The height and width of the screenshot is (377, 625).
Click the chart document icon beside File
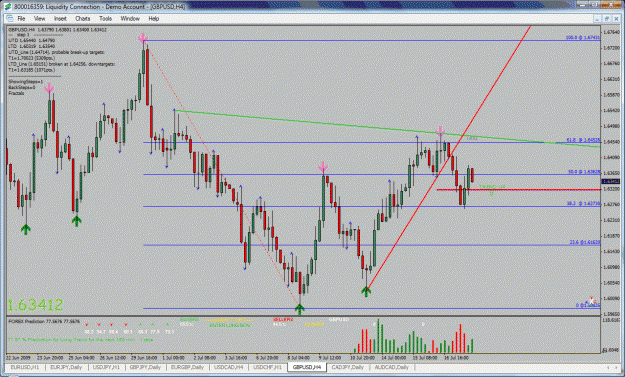(x=10, y=18)
